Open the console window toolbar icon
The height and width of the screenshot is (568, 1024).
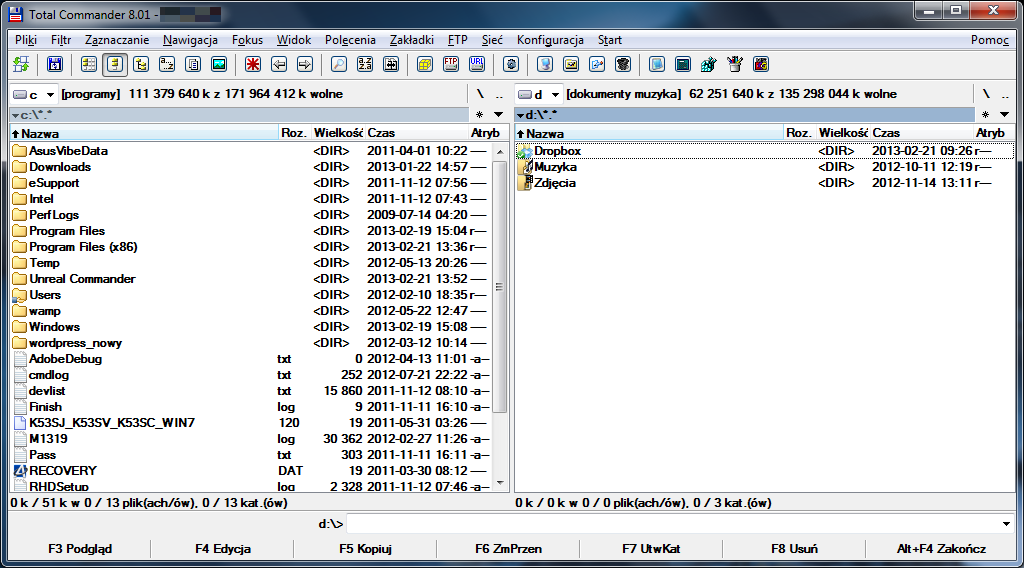click(683, 64)
